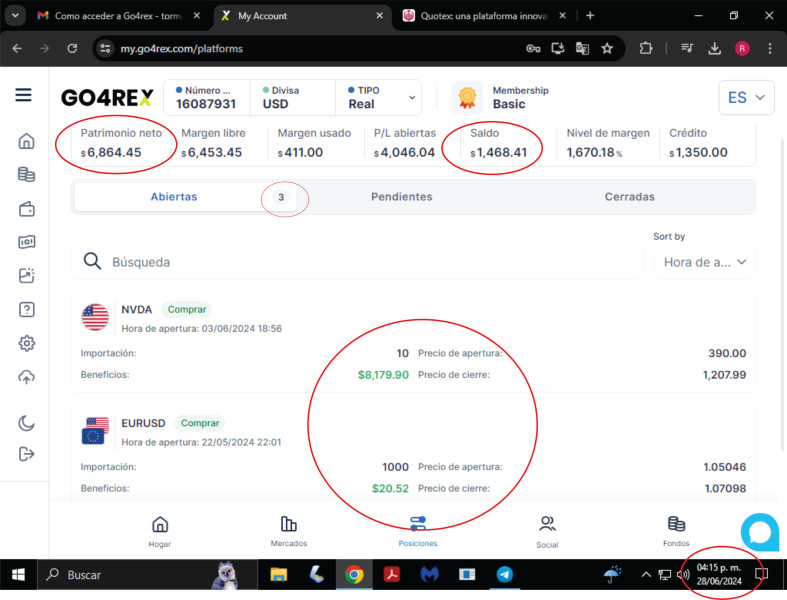787x600 pixels.
Task: Switch to the Abiertas tab
Action: [x=186, y=197]
